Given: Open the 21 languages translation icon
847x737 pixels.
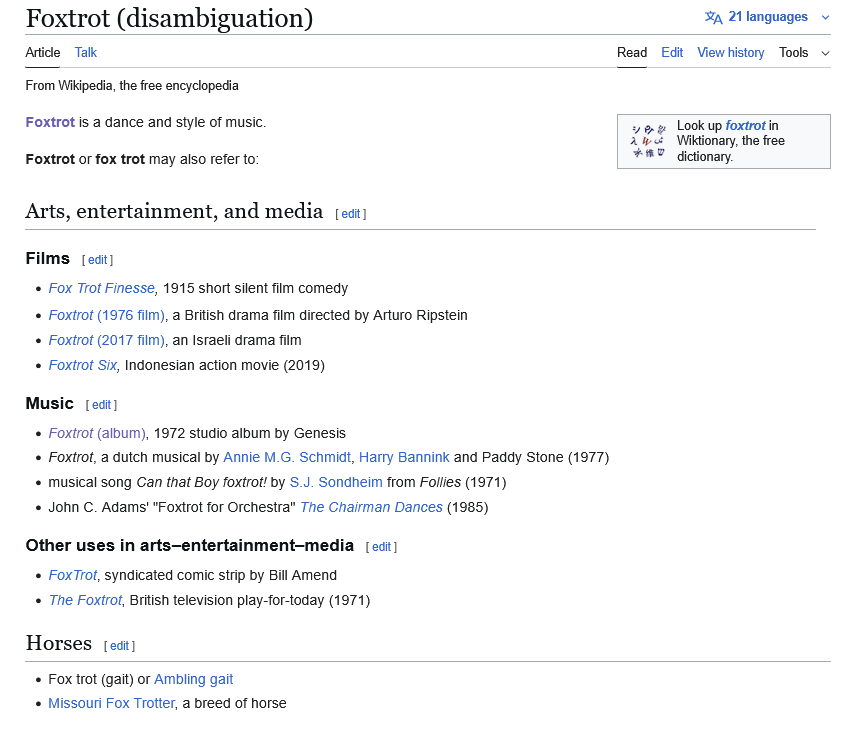Looking at the screenshot, I should pyautogui.click(x=713, y=17).
